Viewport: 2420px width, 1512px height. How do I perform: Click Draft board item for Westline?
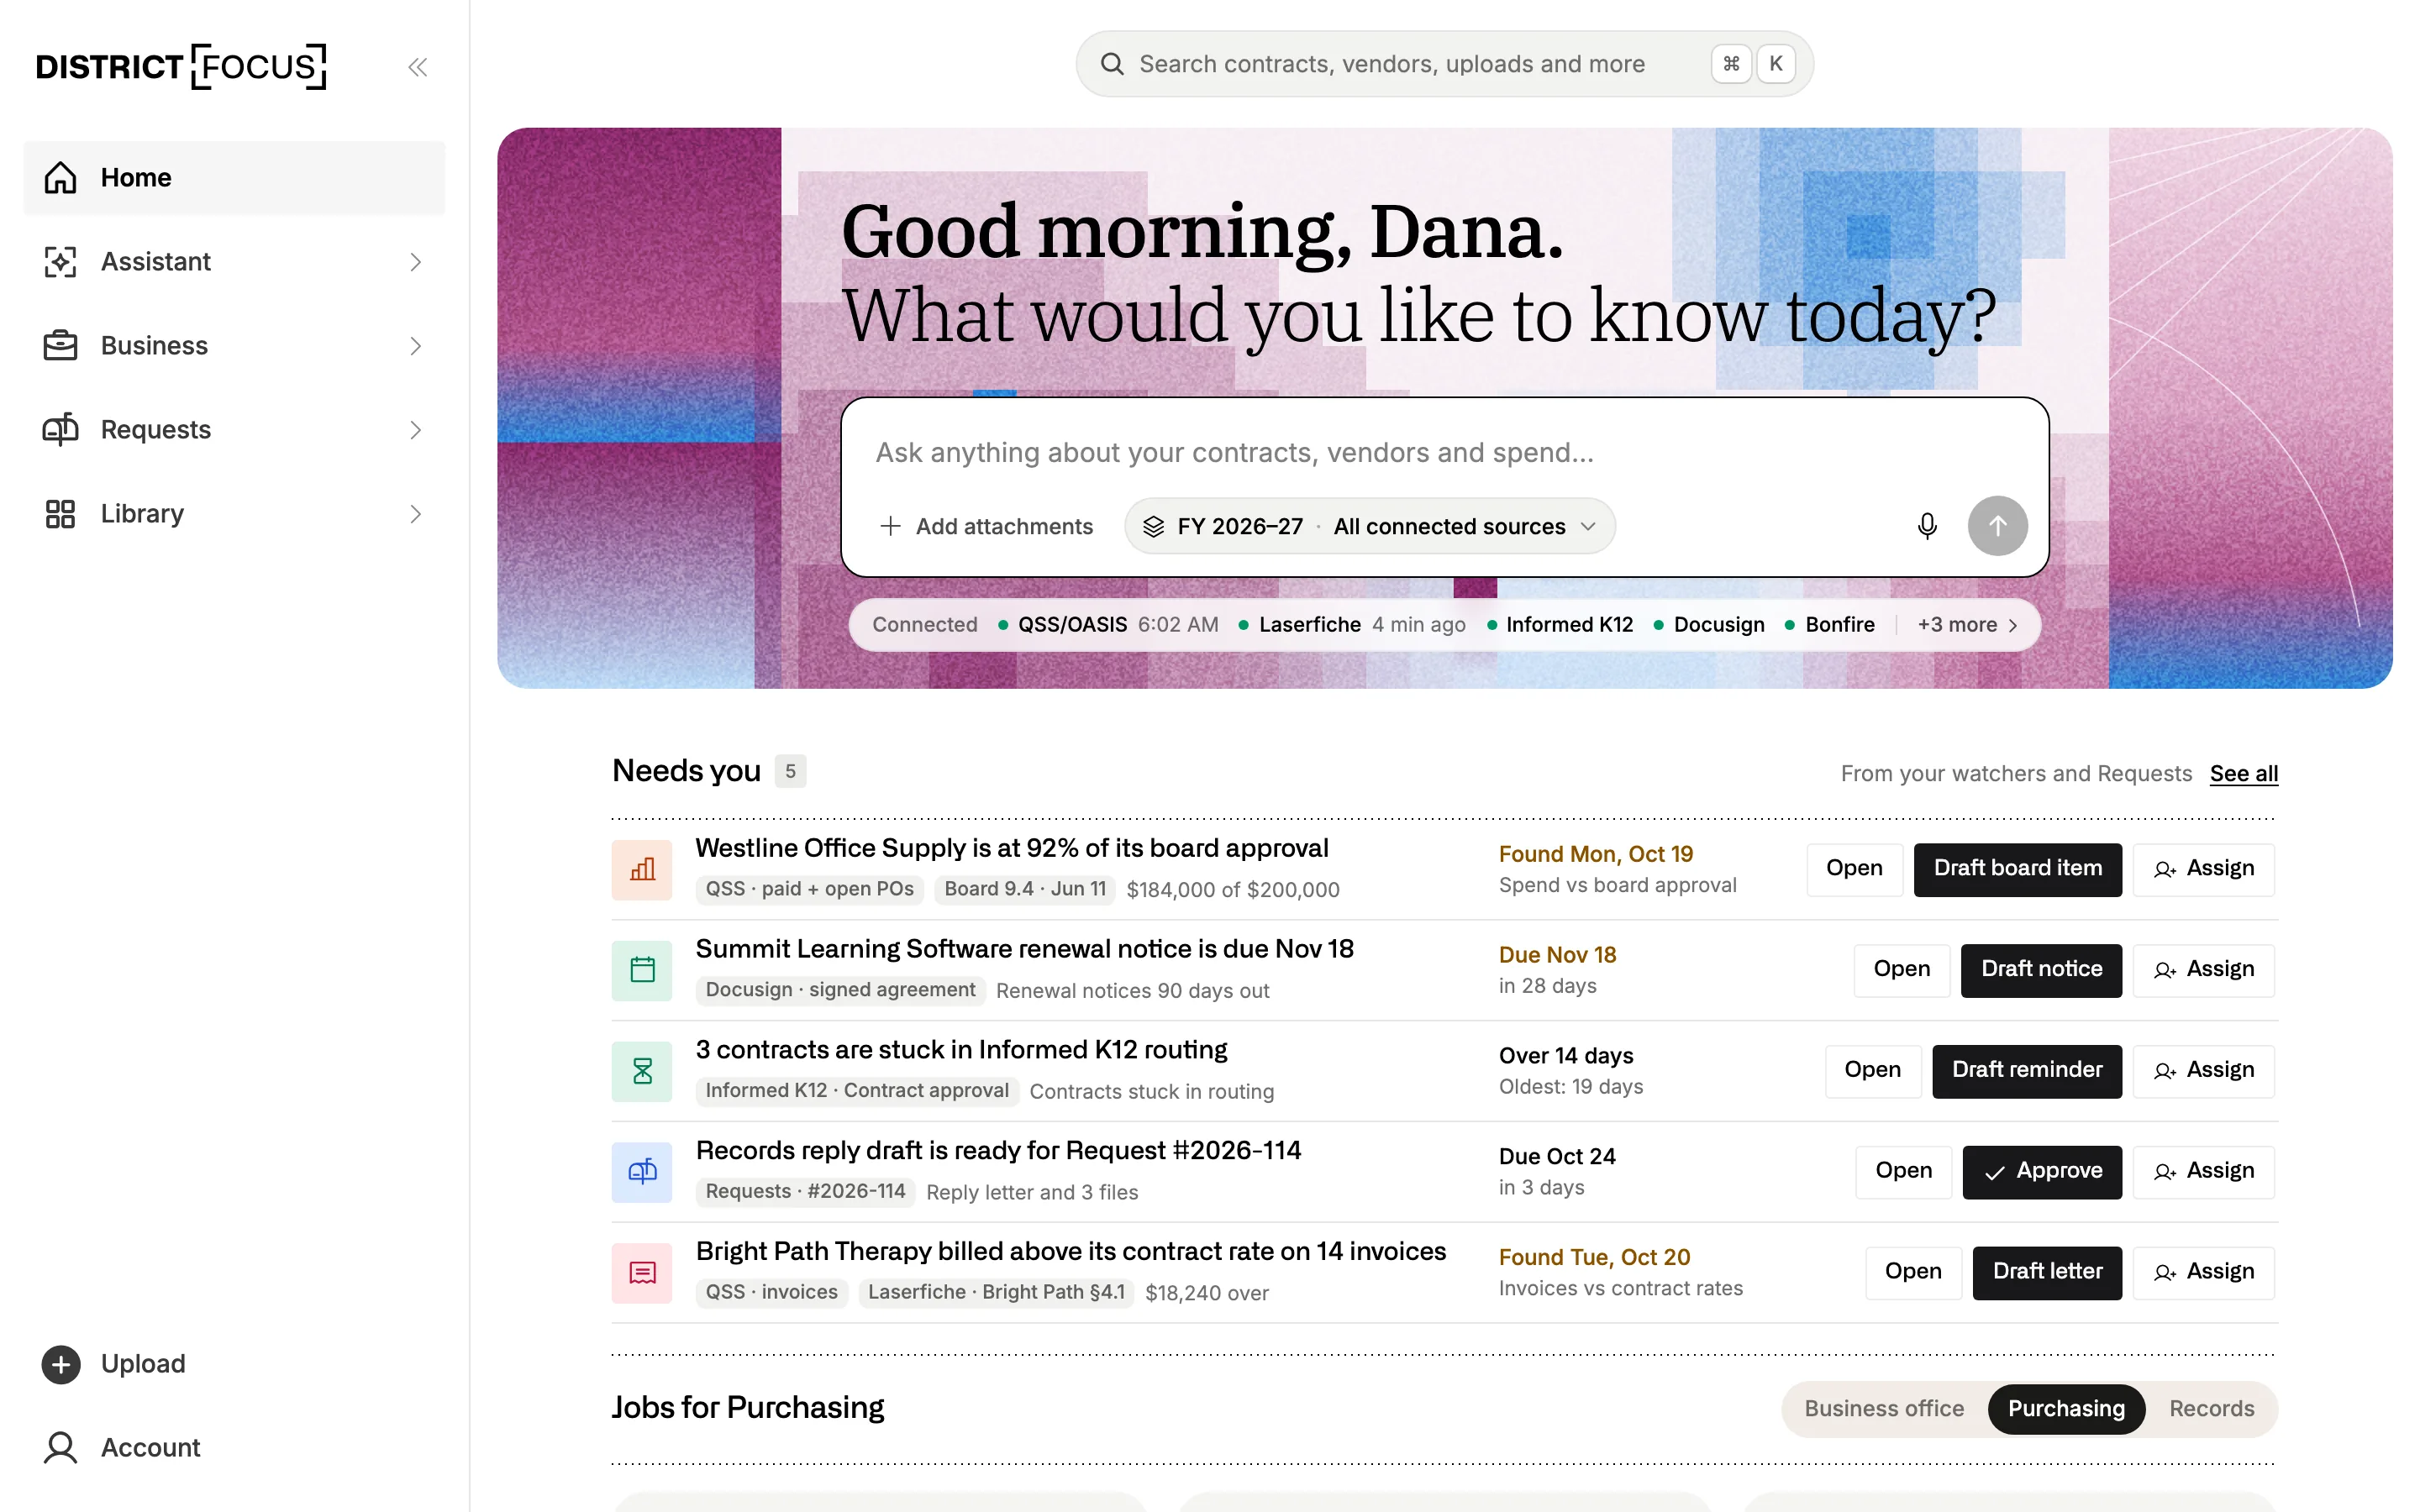coord(2017,869)
